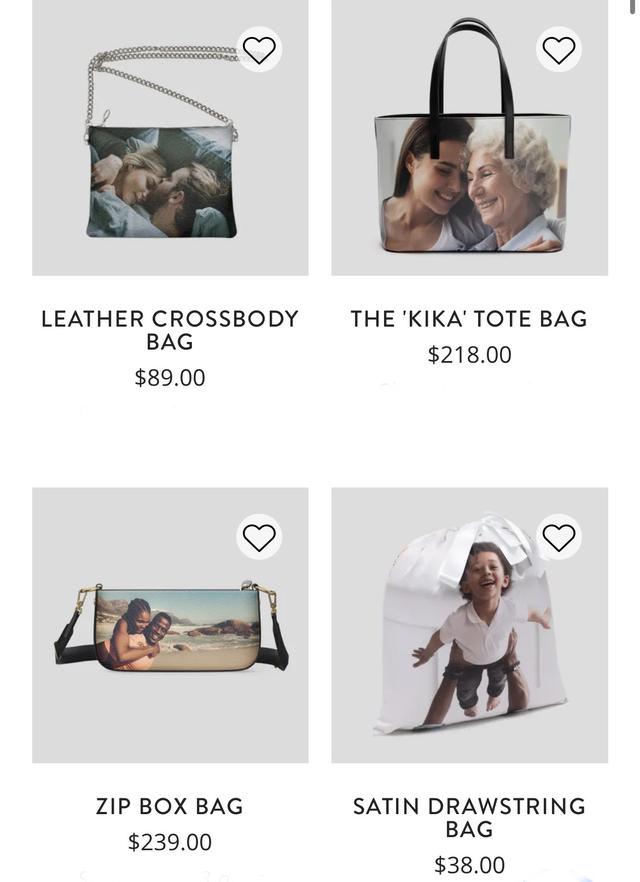Image resolution: width=640 pixels, height=882 pixels.
Task: Select the ZIP BOX BAG product title
Action: click(x=170, y=806)
